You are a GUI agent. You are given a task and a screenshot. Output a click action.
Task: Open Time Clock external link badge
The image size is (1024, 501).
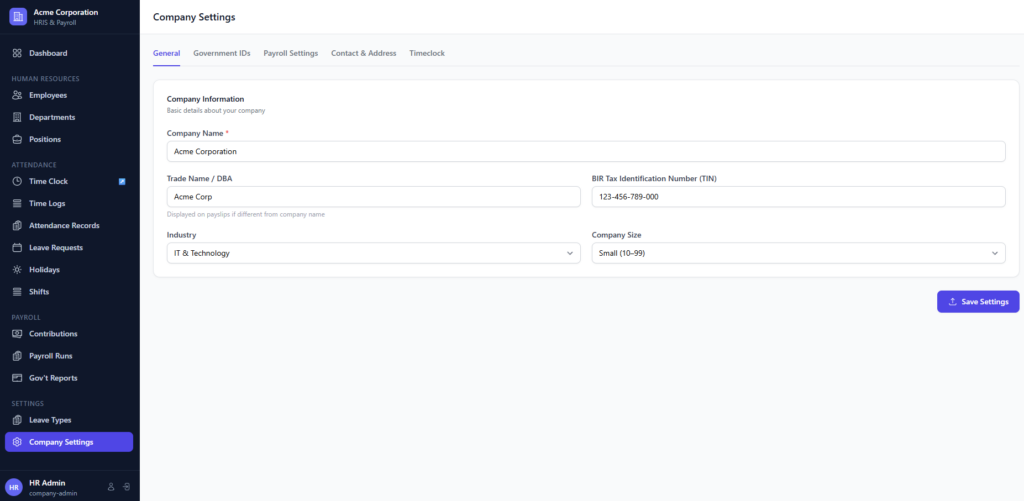pyautogui.click(x=122, y=182)
